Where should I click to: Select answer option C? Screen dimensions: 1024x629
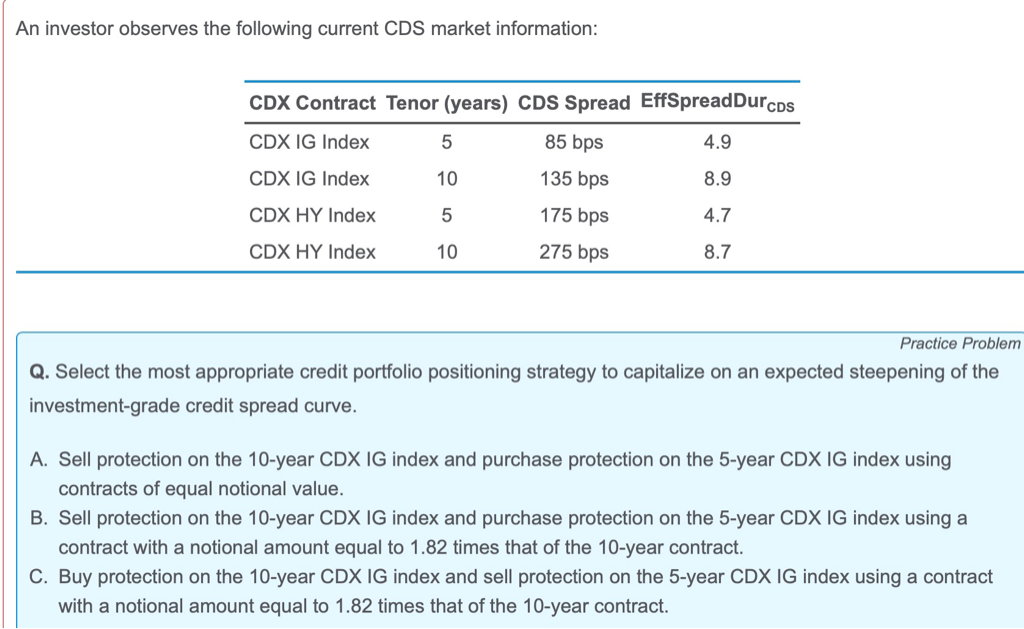[511, 591]
